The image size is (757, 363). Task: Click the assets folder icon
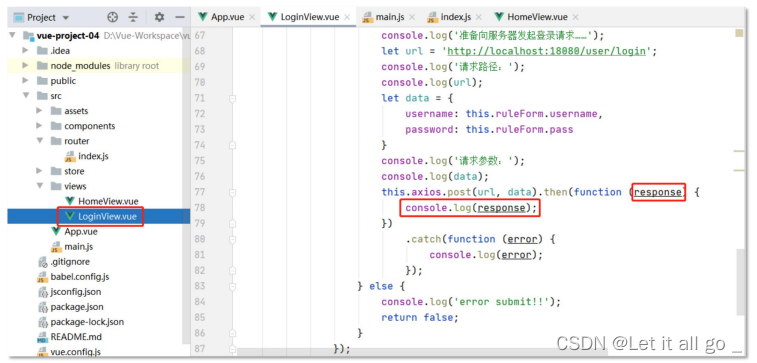pyautogui.click(x=56, y=111)
